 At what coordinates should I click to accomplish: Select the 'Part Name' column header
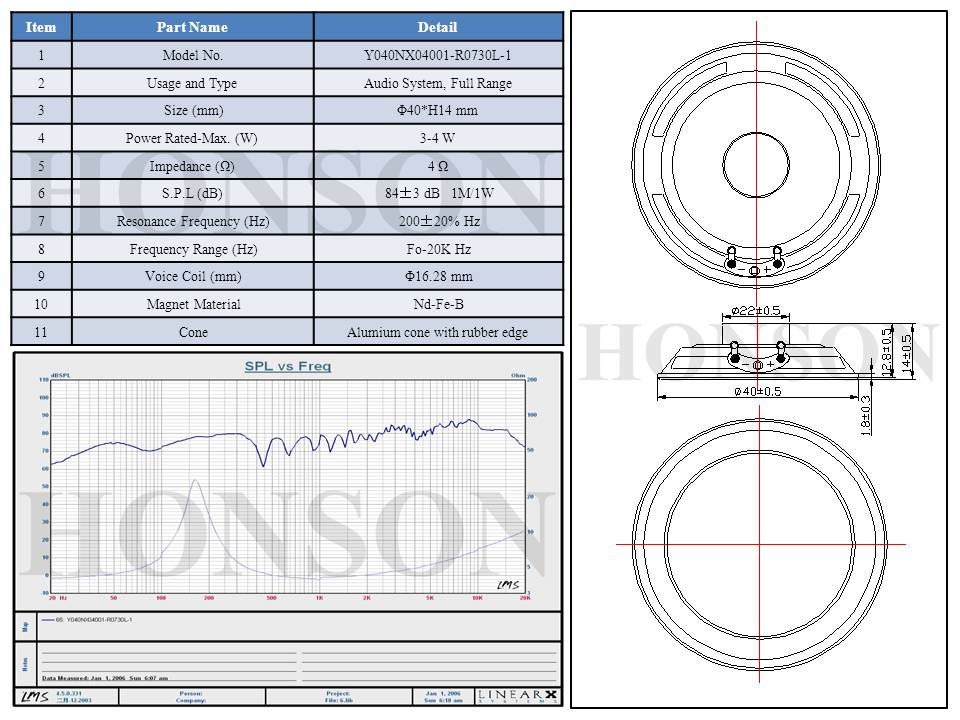192,27
